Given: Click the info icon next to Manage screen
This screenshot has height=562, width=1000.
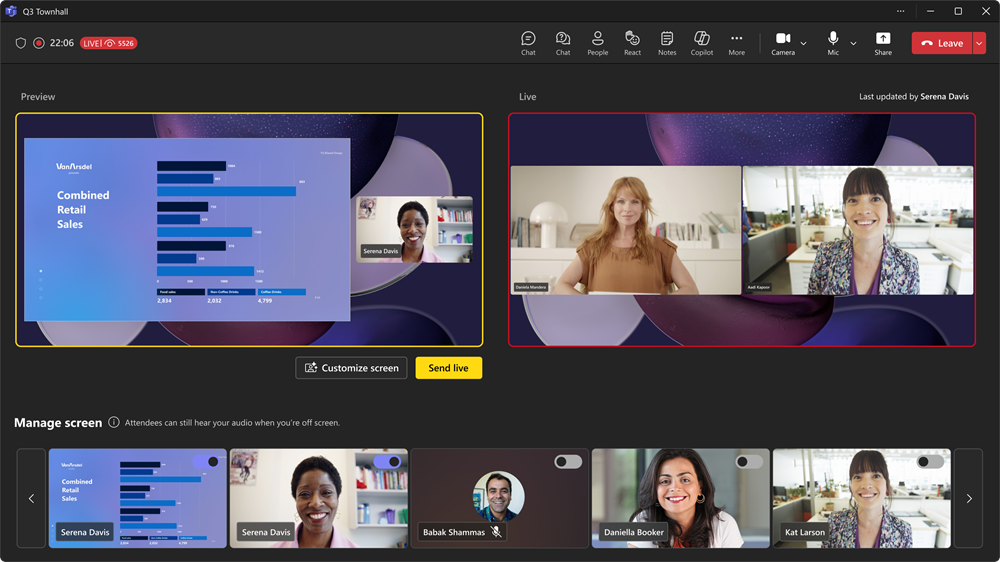Looking at the screenshot, I should coord(114,422).
